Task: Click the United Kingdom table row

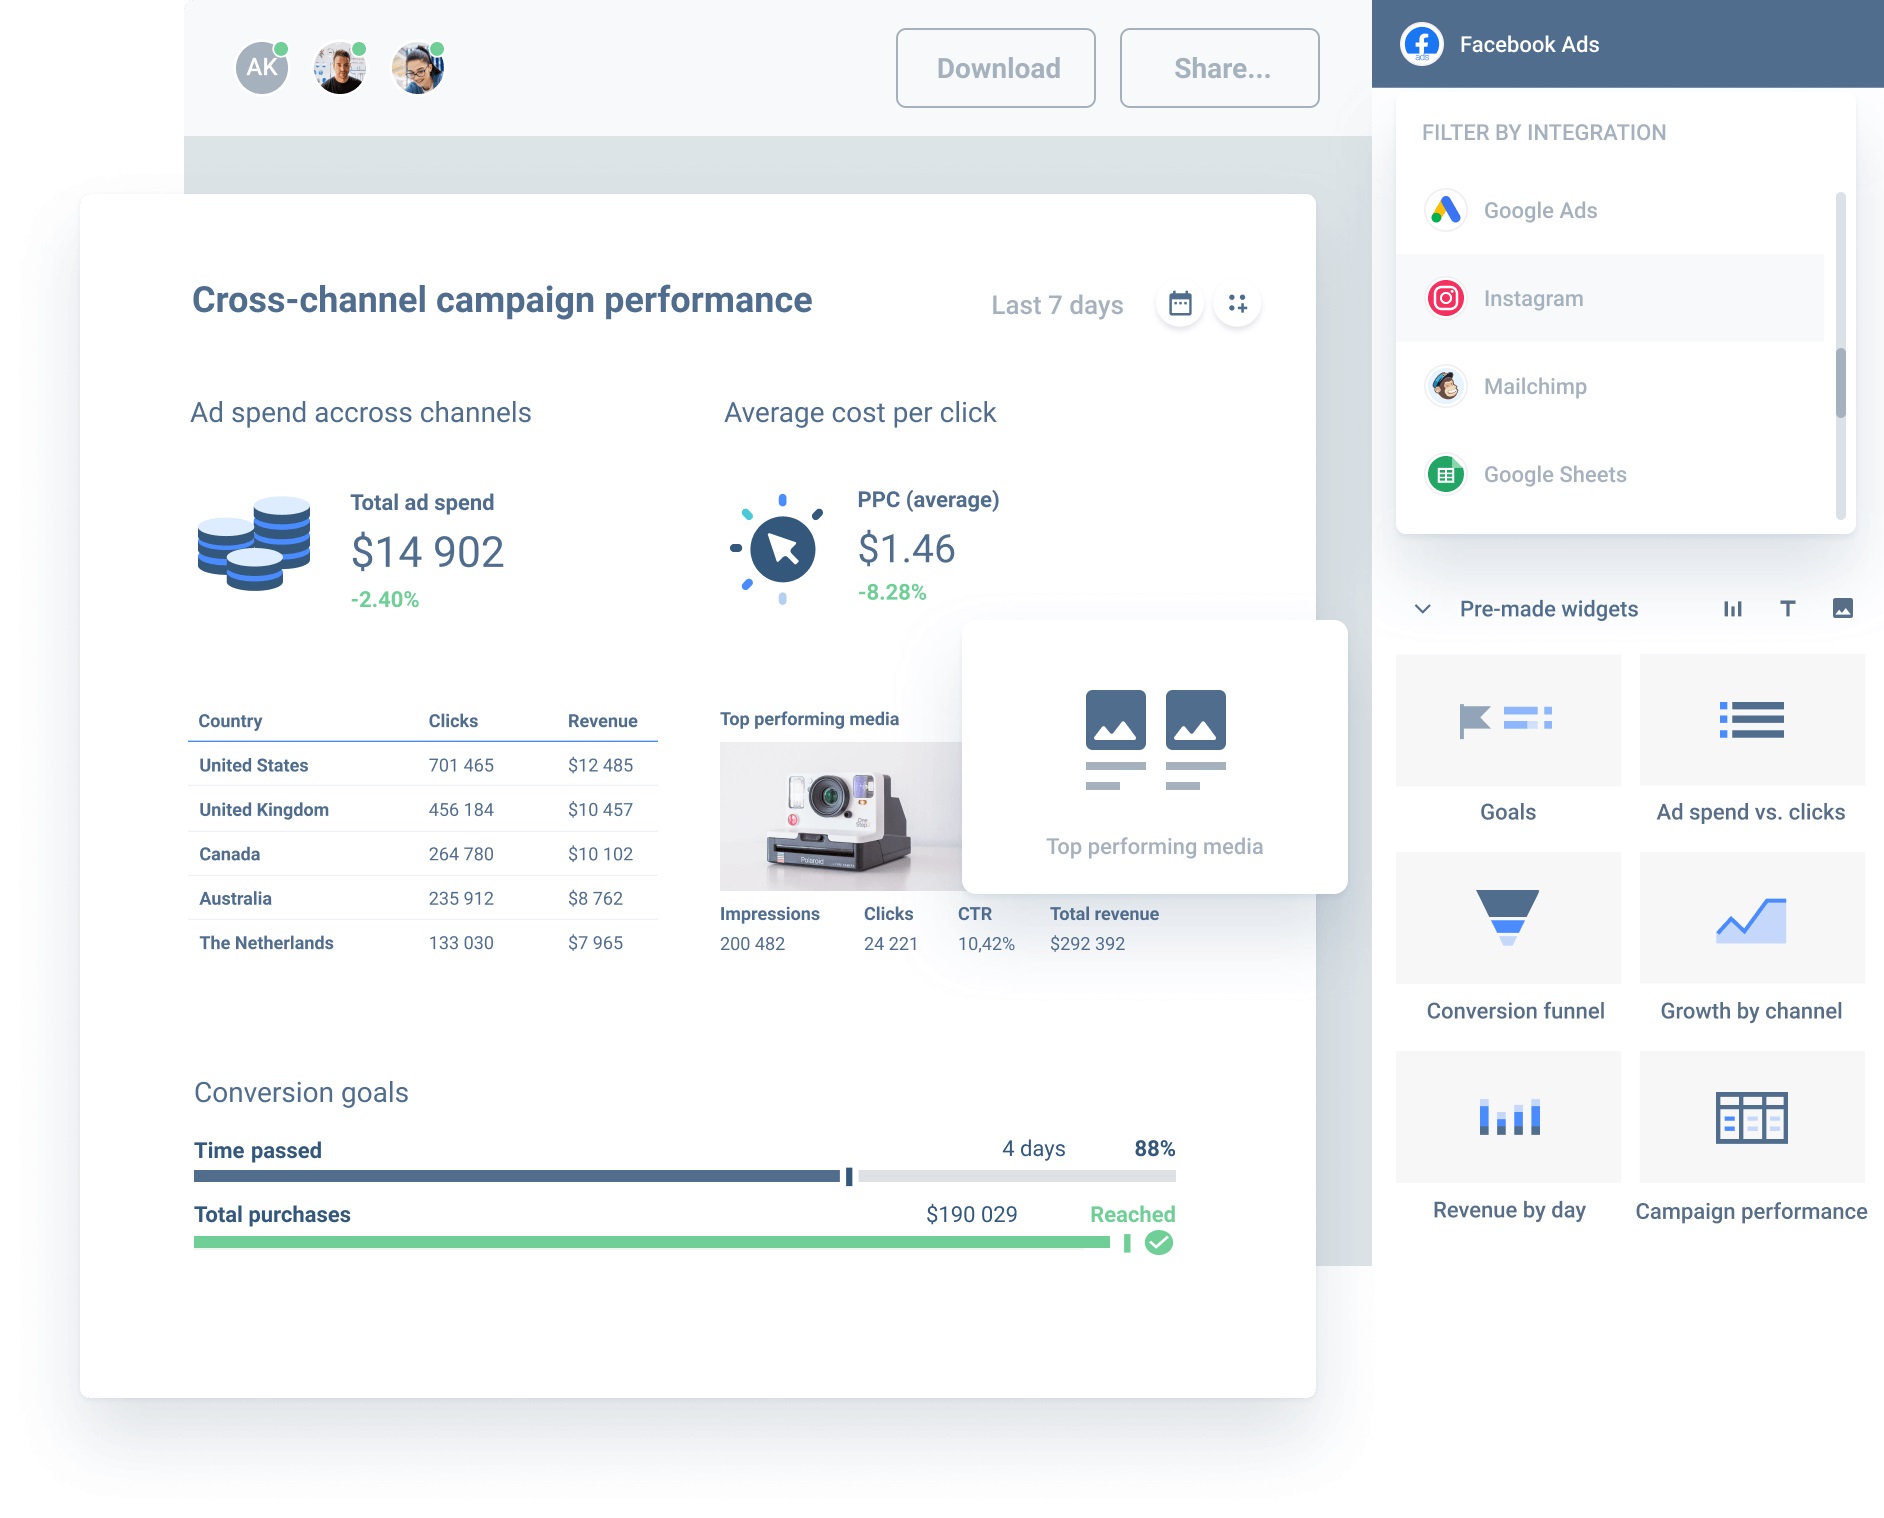Action: tap(423, 809)
